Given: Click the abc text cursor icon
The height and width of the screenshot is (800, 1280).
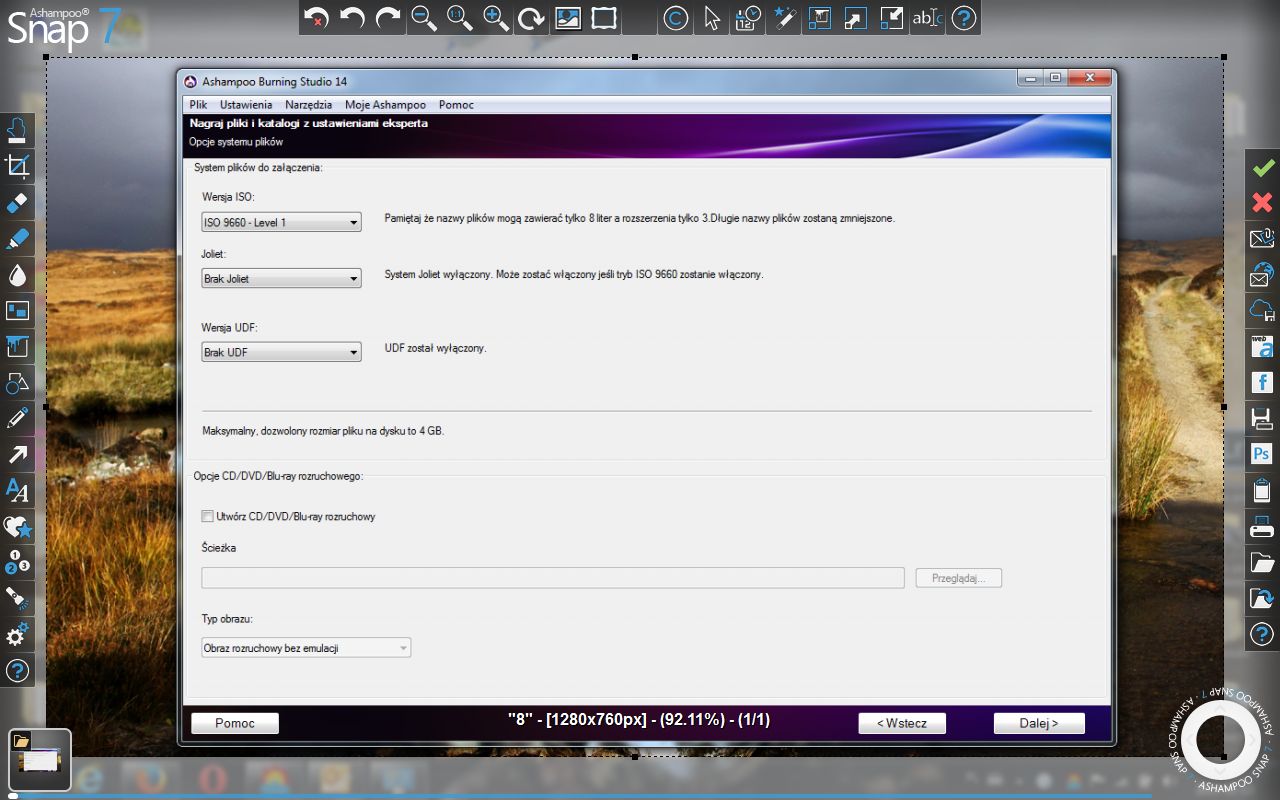Looking at the screenshot, I should [x=927, y=18].
